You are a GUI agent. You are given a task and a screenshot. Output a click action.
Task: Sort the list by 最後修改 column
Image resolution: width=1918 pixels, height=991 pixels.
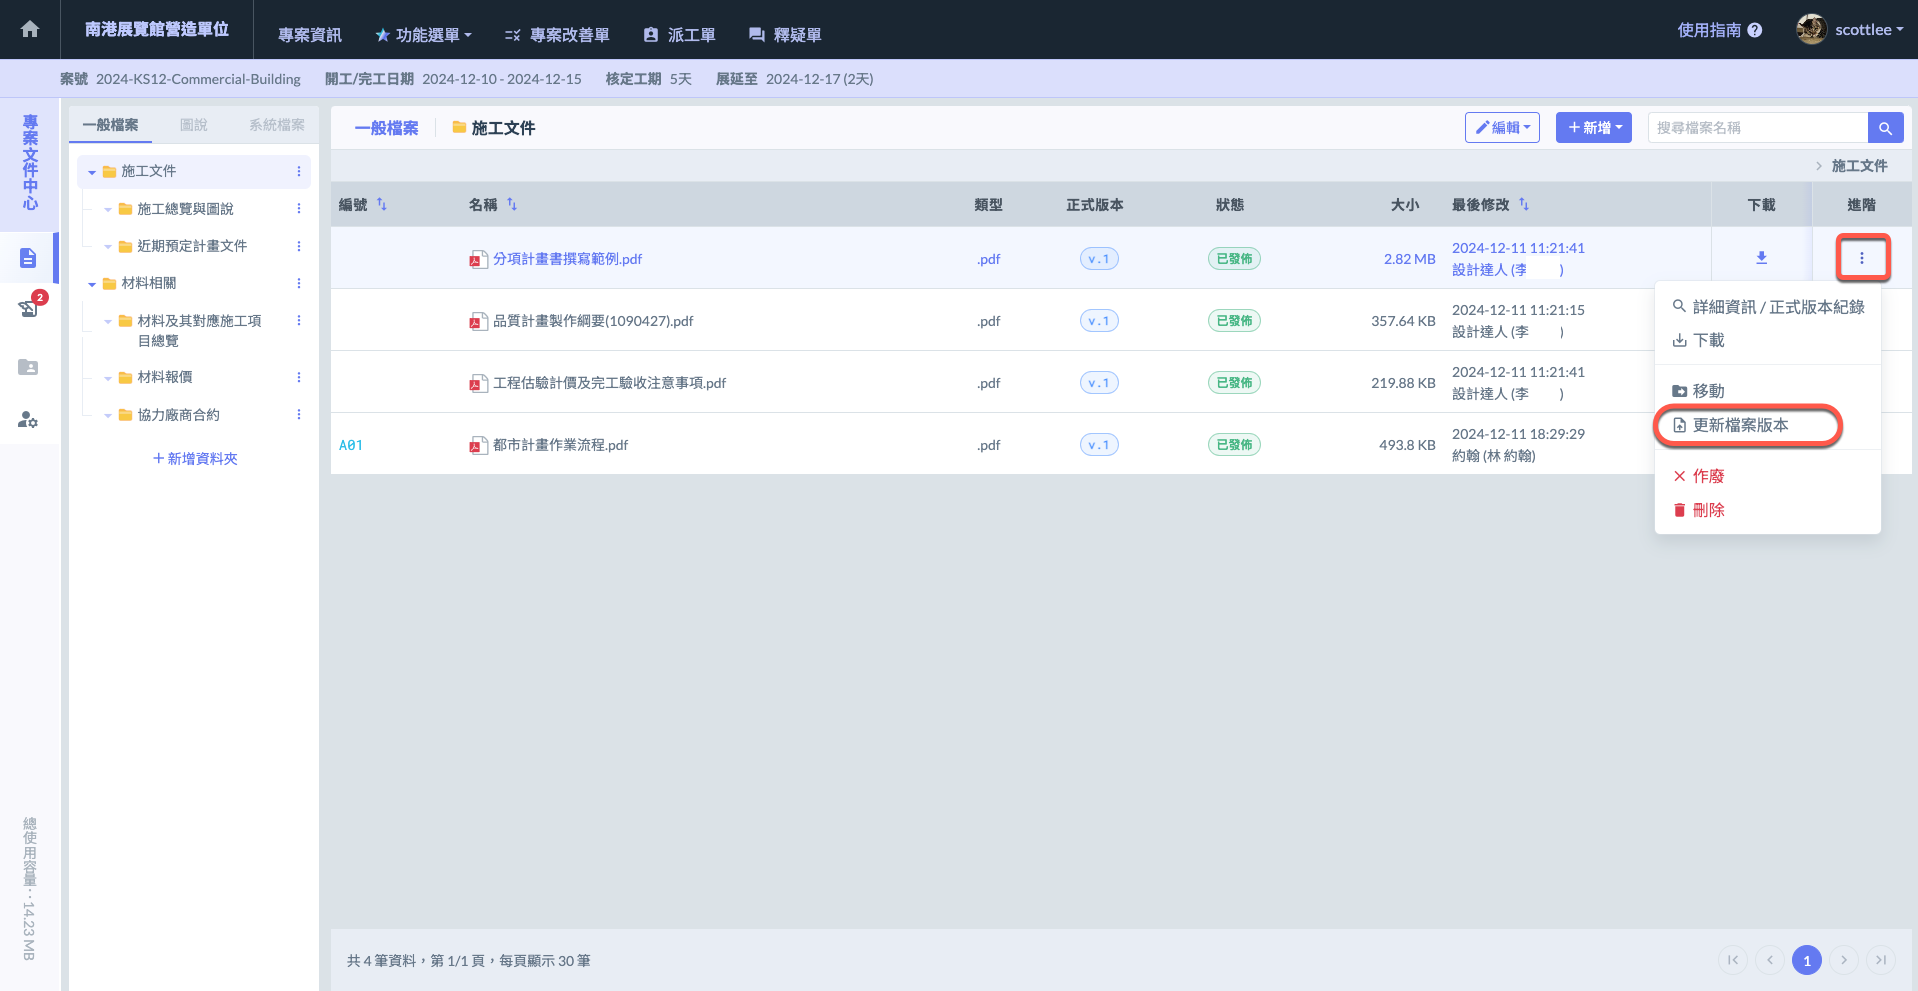[1524, 204]
